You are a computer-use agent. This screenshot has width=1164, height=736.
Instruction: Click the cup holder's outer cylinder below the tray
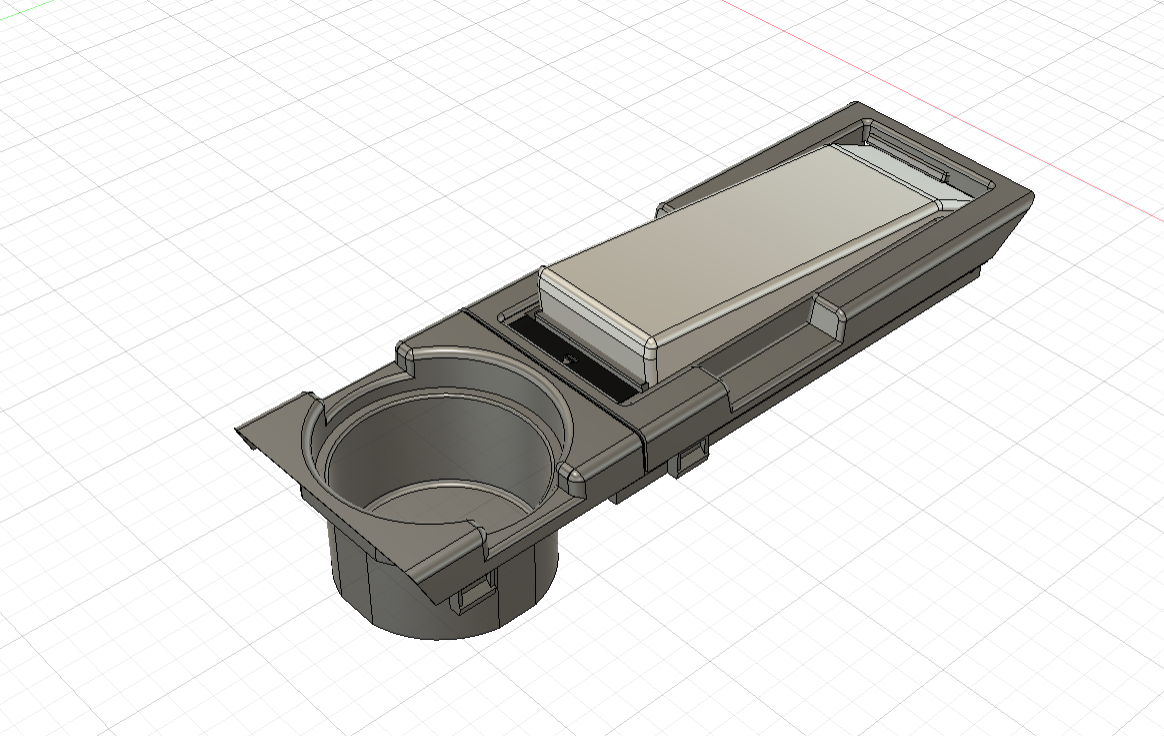400,600
